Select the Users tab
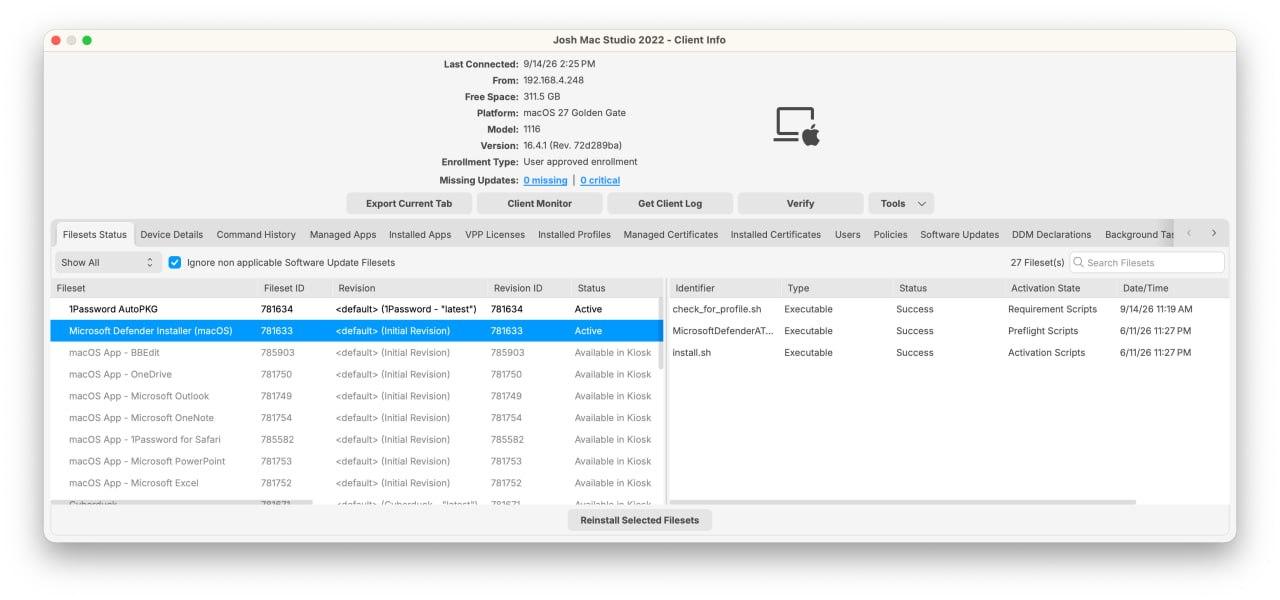The image size is (1280, 600). (x=848, y=235)
